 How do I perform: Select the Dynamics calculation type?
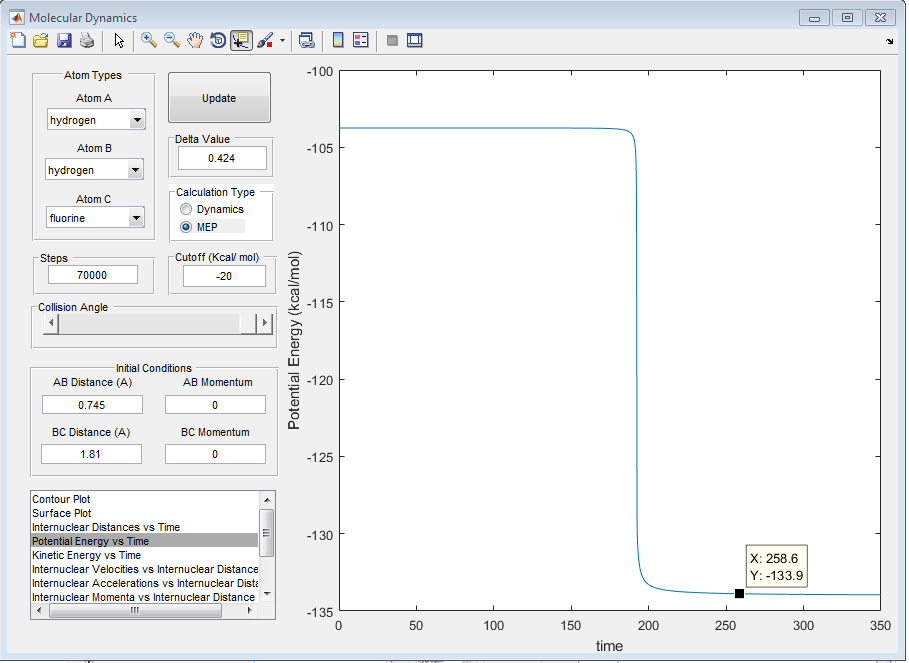[x=185, y=209]
